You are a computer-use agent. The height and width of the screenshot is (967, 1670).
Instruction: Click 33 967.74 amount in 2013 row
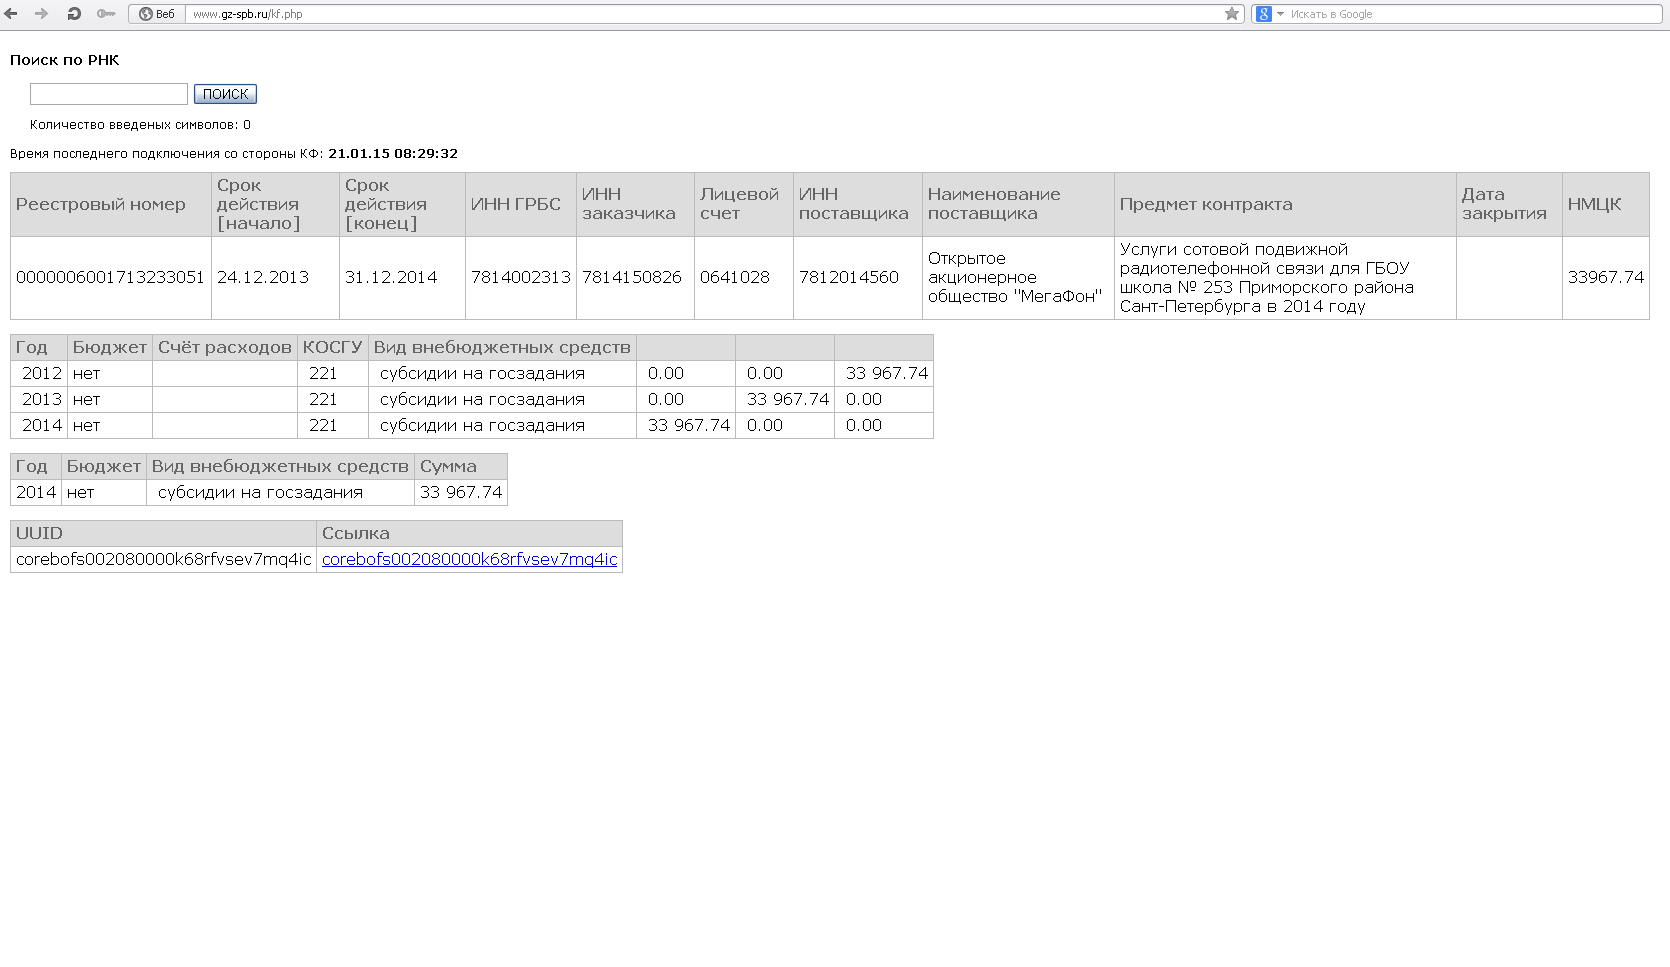click(788, 399)
